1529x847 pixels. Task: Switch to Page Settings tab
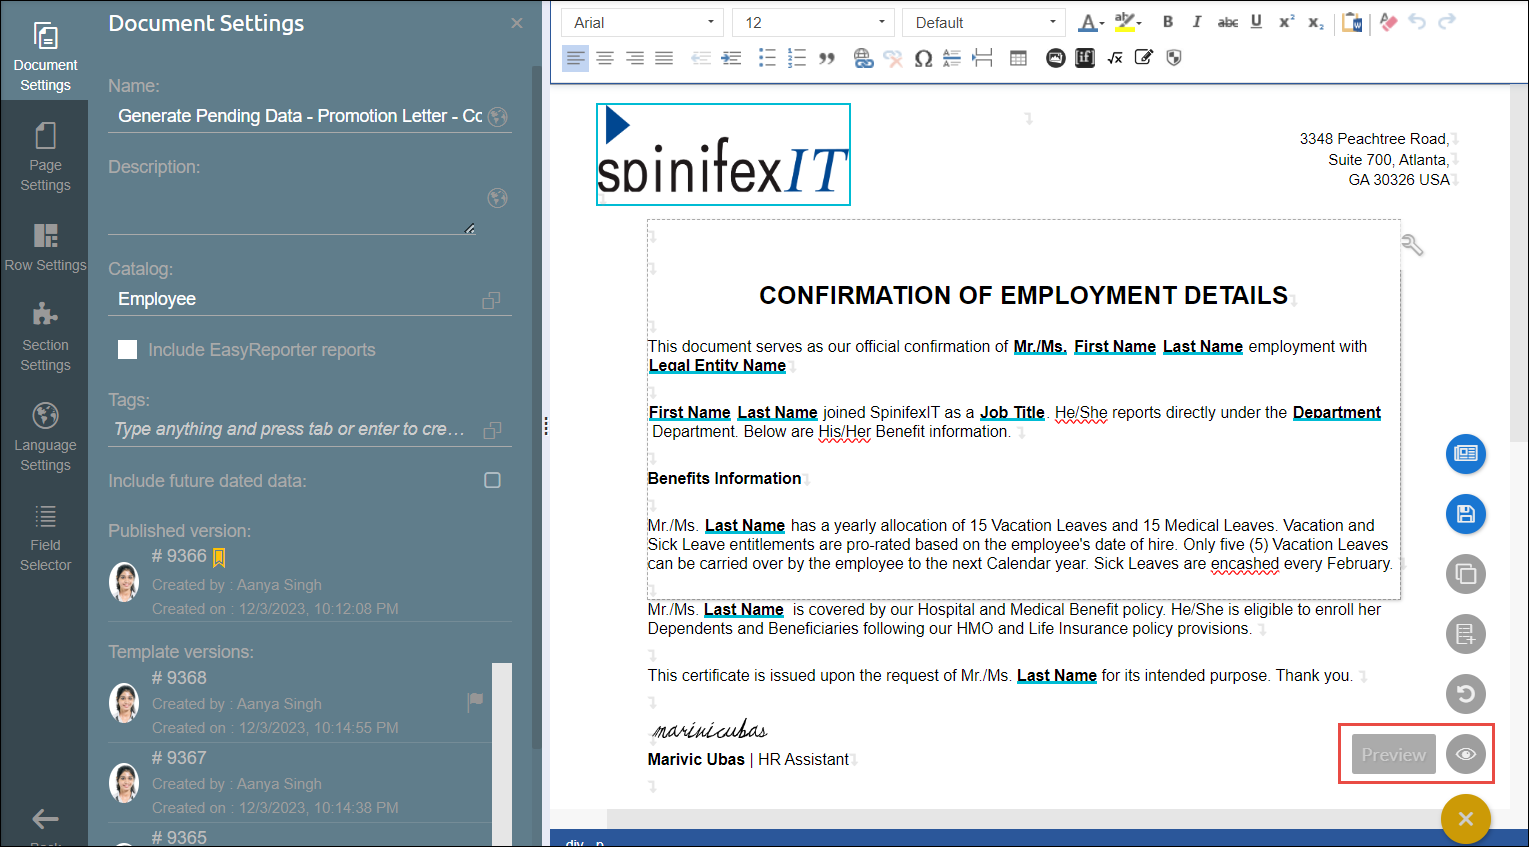tap(45, 157)
